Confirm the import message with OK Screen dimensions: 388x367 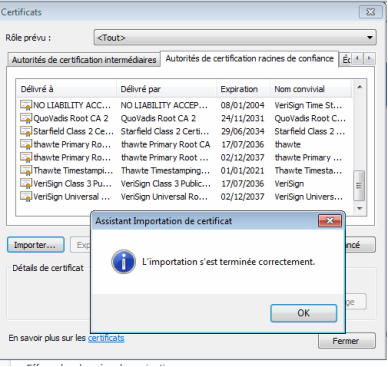point(303,313)
